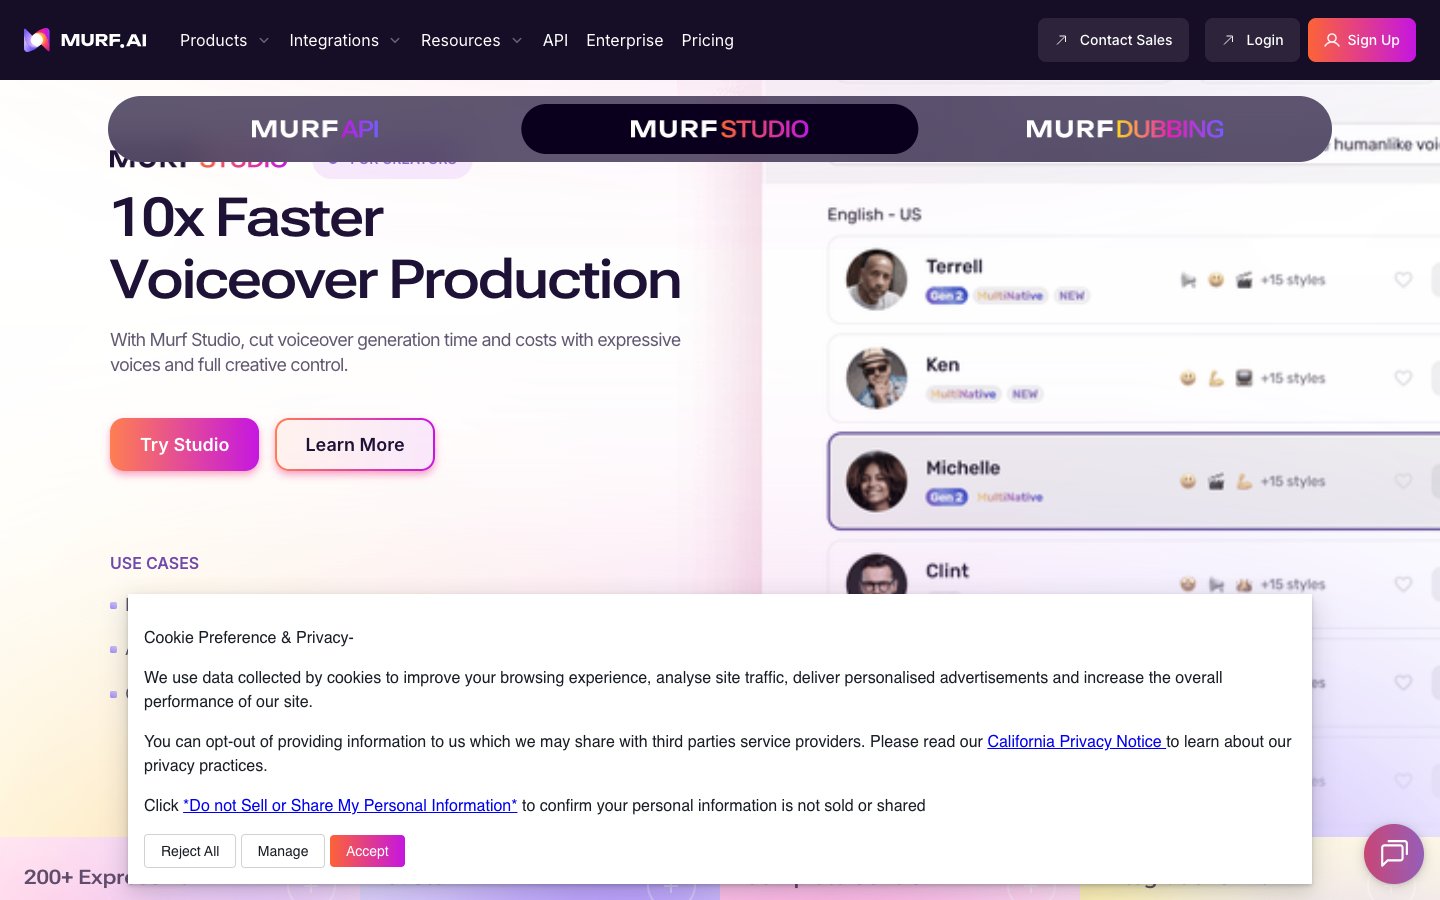Select the Murf Dubbing tab
Viewport: 1440px width, 900px height.
pos(1124,129)
